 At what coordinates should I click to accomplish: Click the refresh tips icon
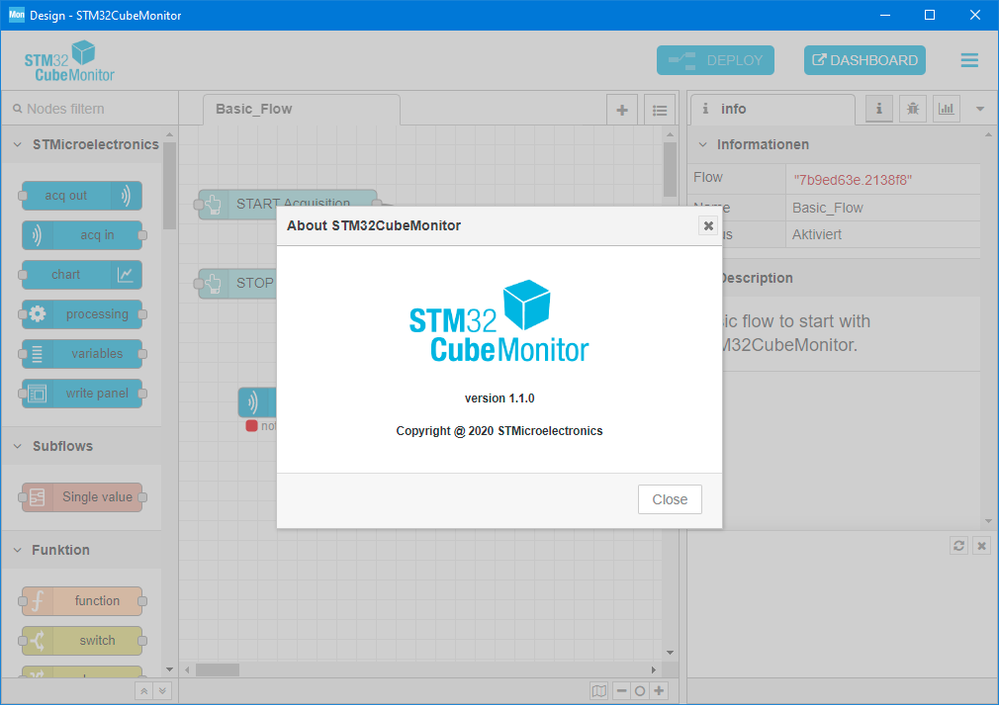pyautogui.click(x=958, y=546)
